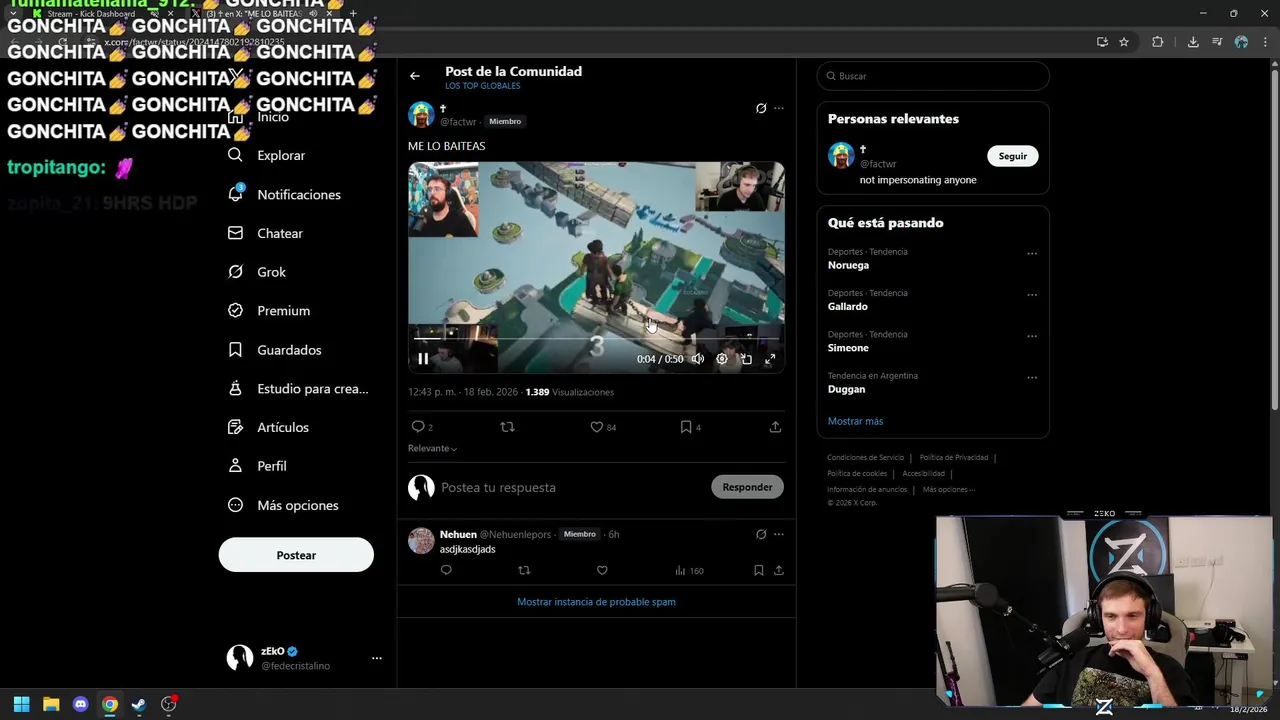This screenshot has height=720, width=1280.
Task: Pause the video playback
Action: click(423, 359)
